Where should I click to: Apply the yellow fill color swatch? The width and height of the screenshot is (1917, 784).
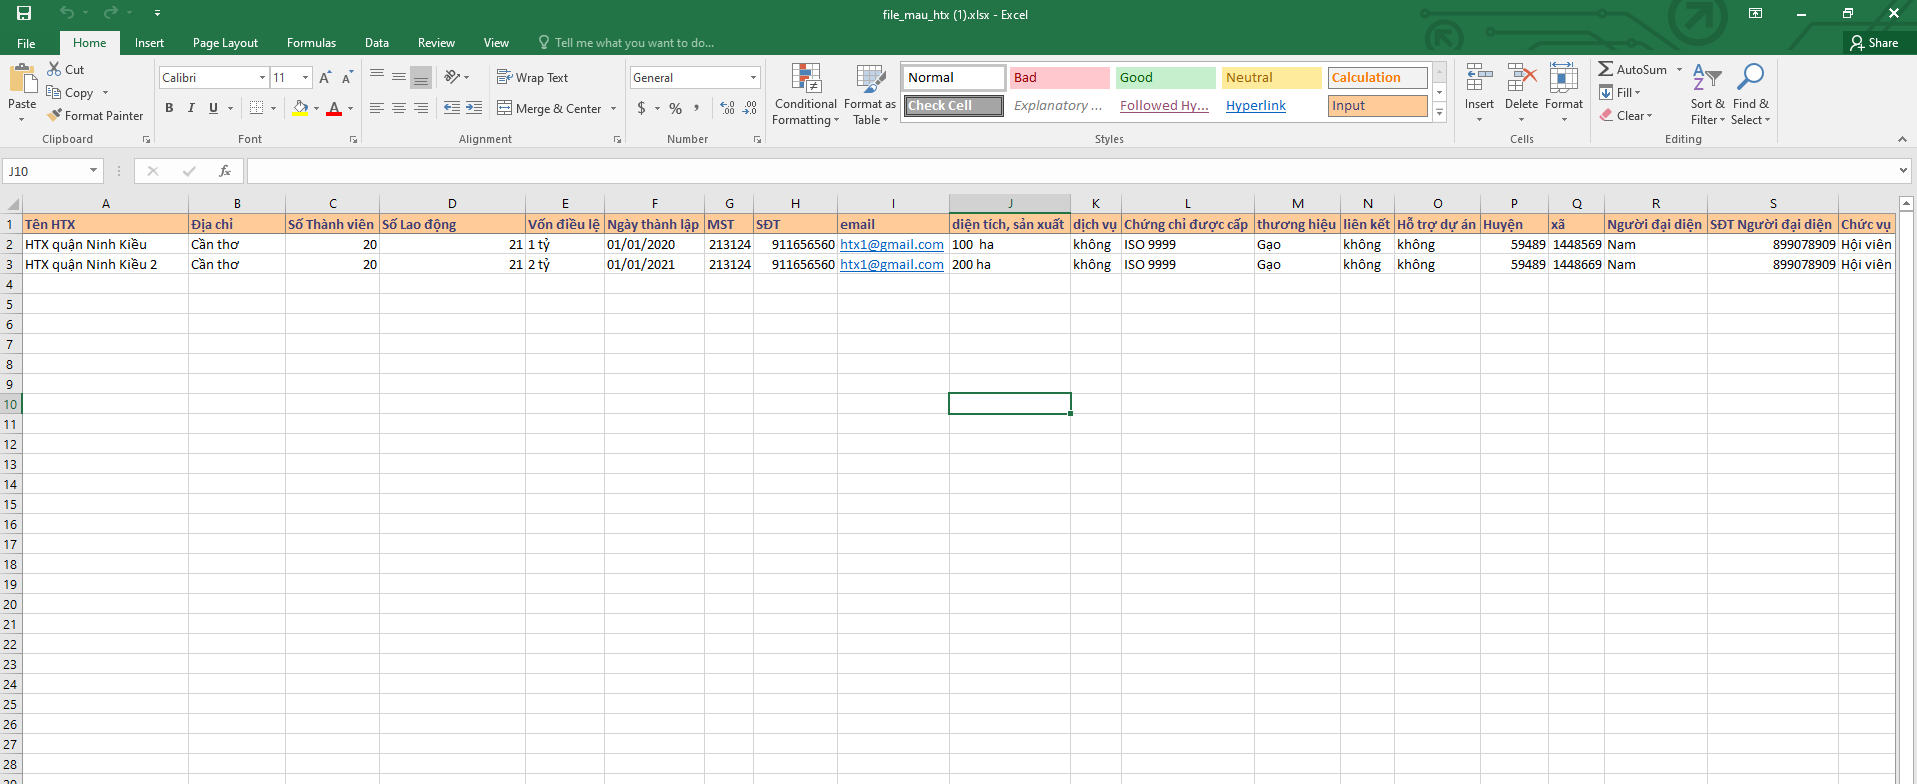click(300, 108)
